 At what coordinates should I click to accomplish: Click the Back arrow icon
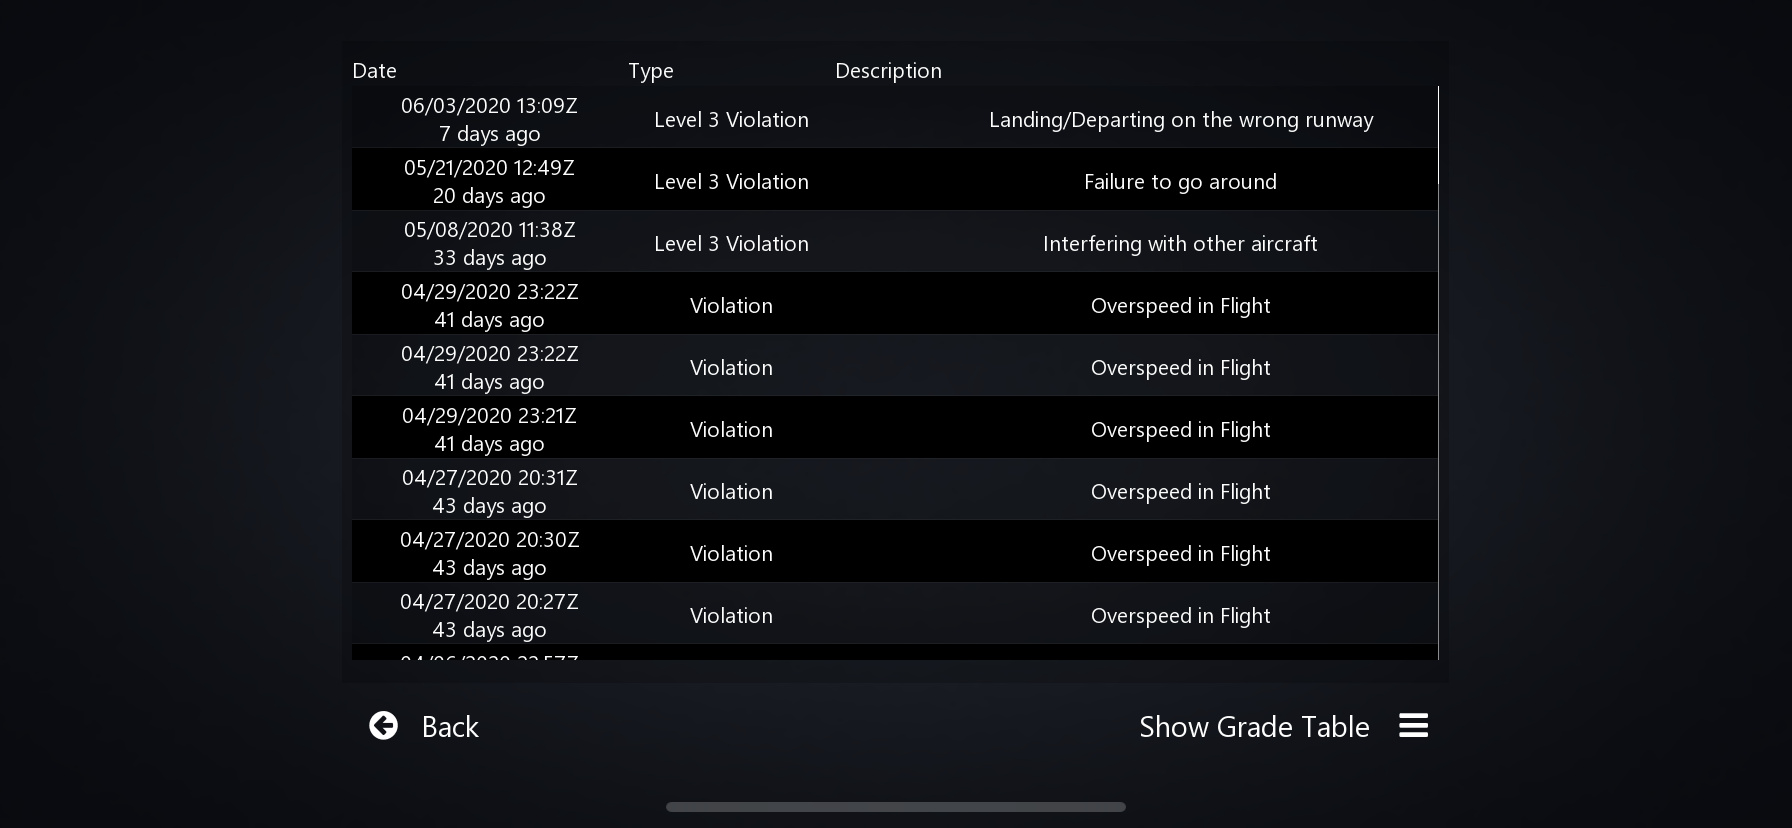pyautogui.click(x=383, y=726)
